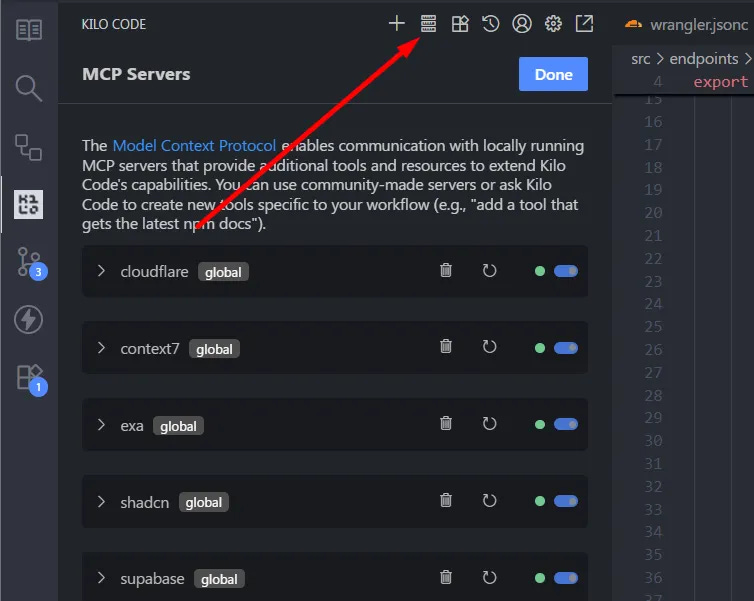Restart the exa MCP server
The image size is (754, 601).
click(489, 424)
